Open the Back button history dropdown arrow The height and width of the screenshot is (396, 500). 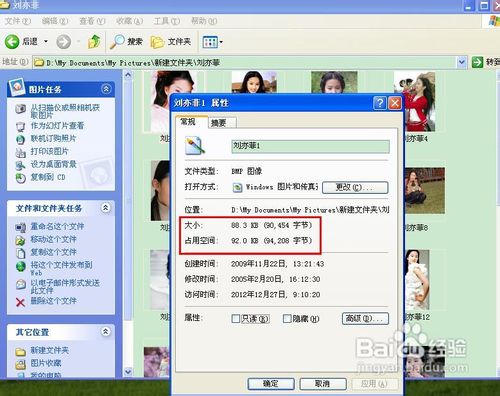[46, 42]
